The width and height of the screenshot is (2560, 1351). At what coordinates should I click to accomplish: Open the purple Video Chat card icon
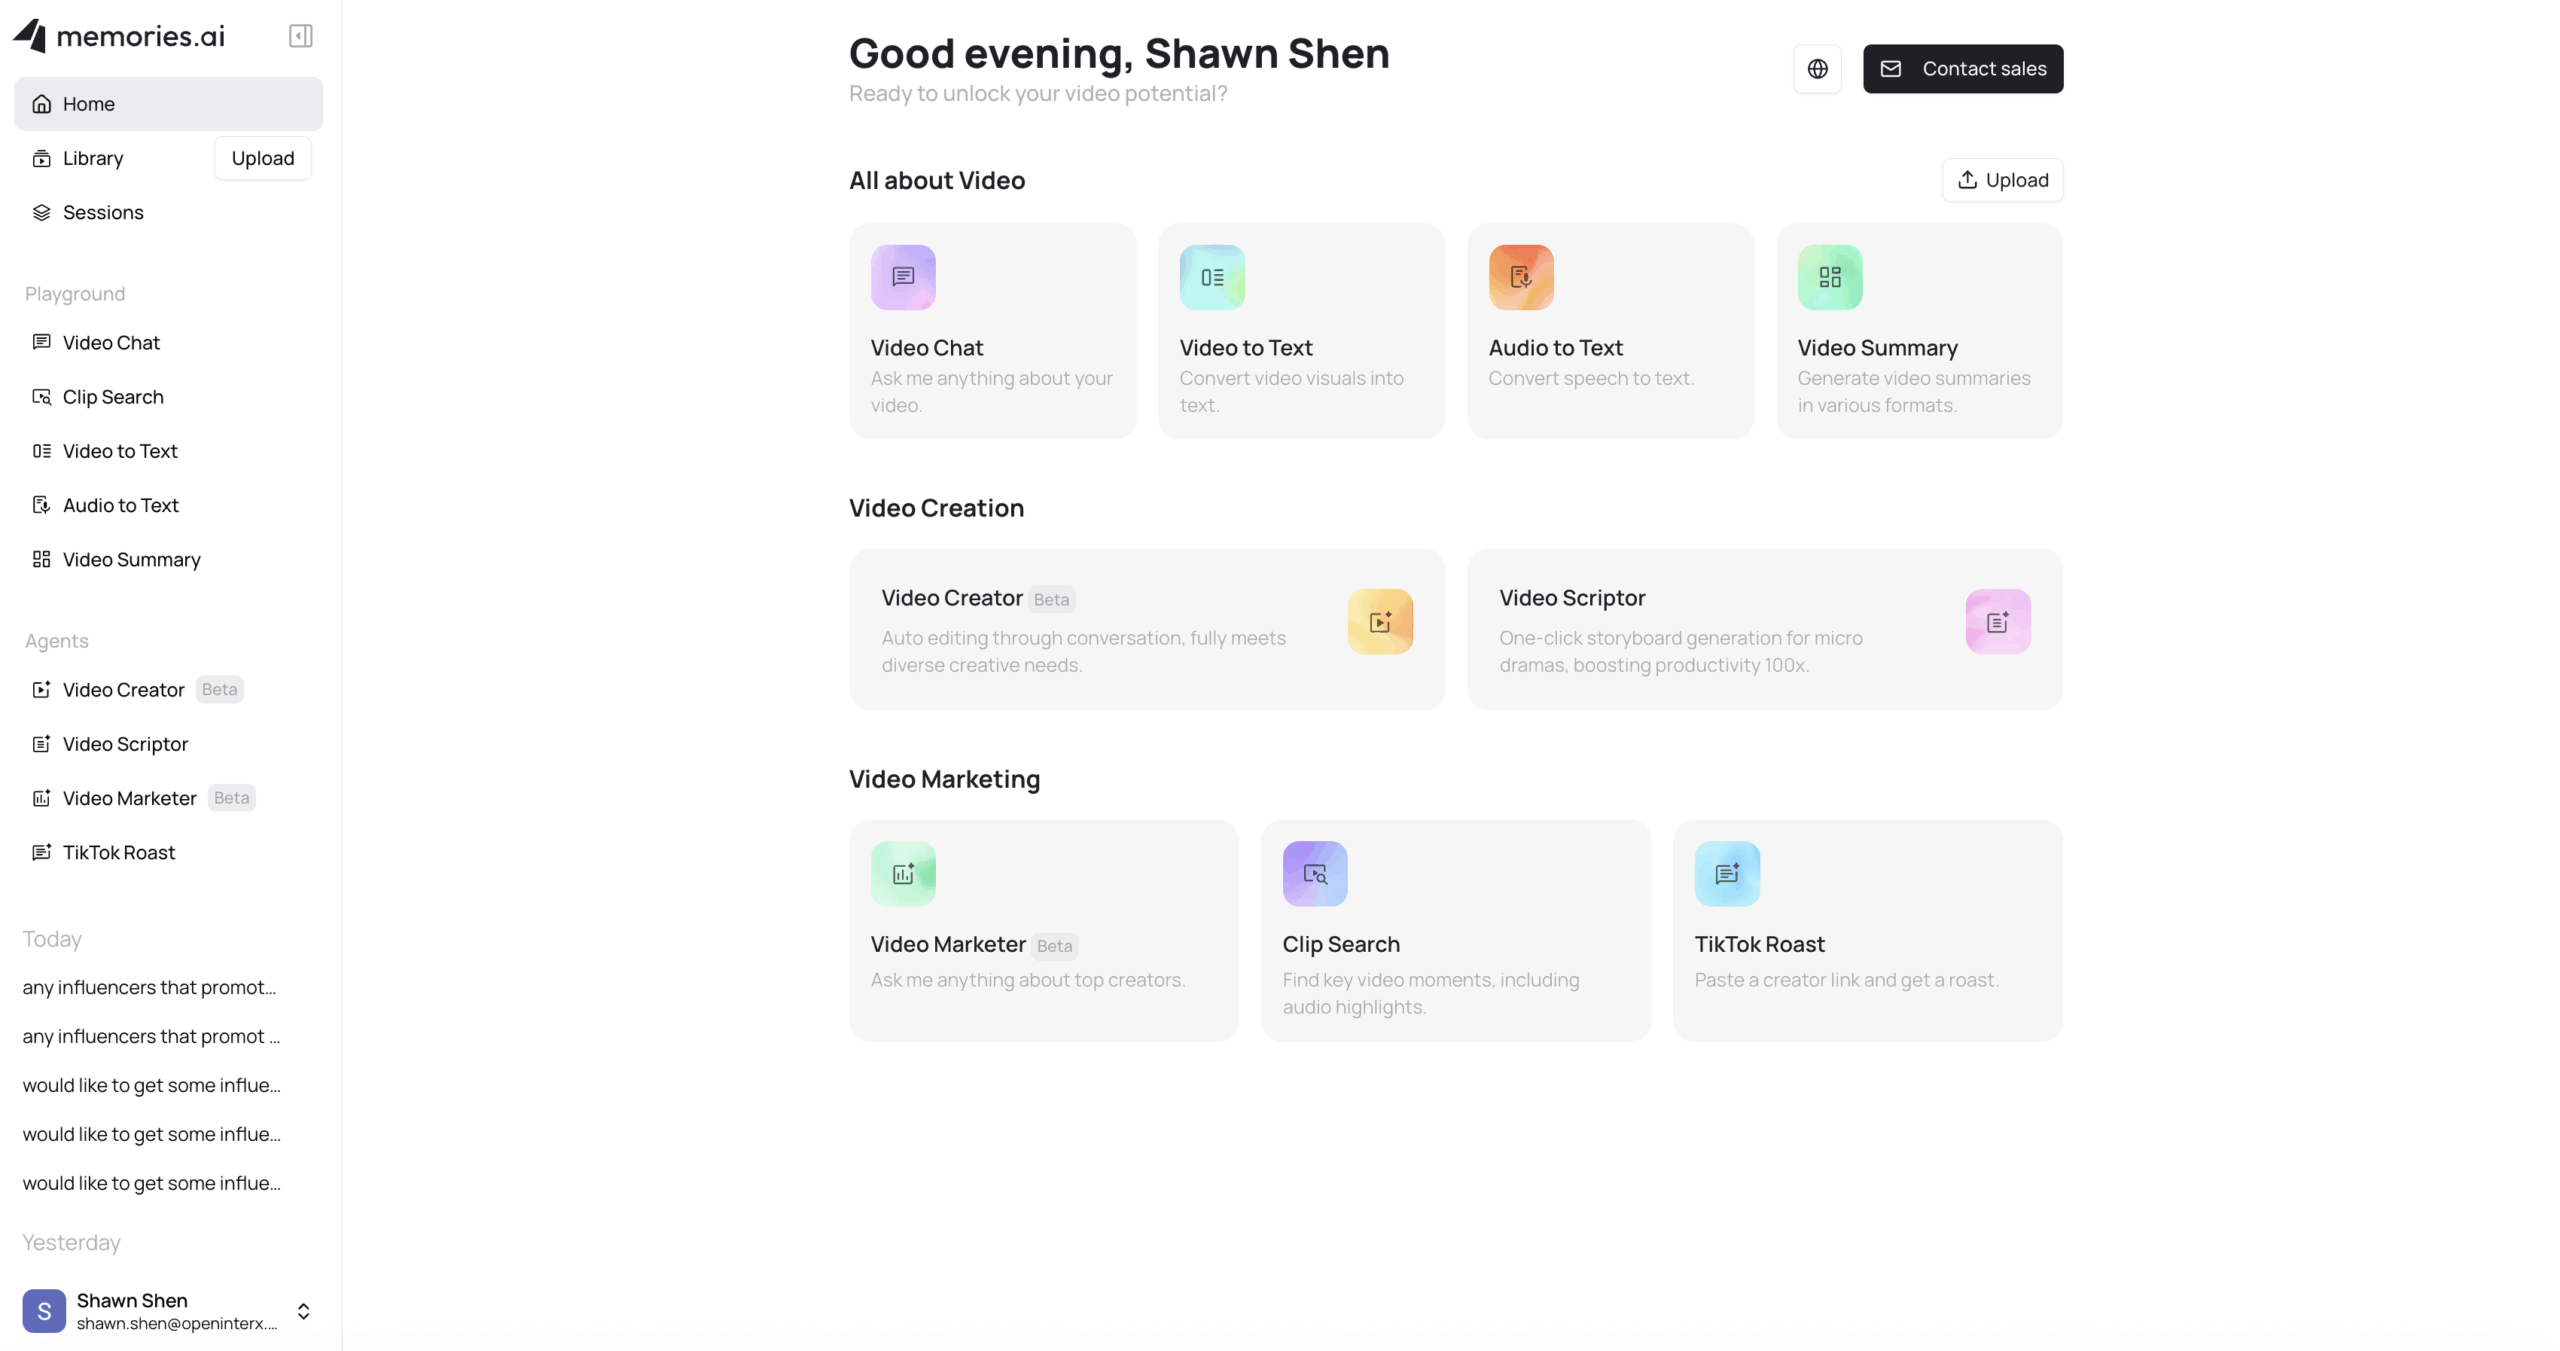tap(902, 277)
